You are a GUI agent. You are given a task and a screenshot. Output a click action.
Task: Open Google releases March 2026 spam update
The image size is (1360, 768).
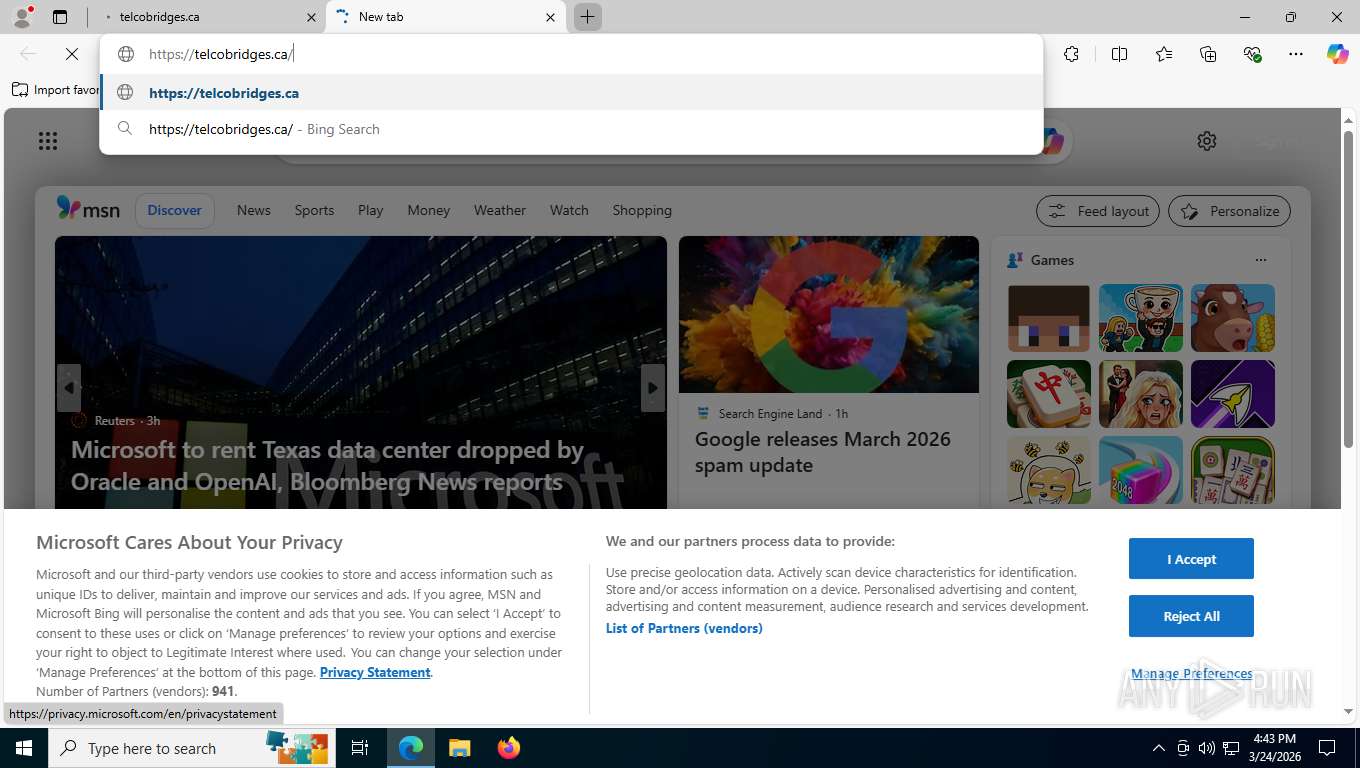[x=823, y=452]
